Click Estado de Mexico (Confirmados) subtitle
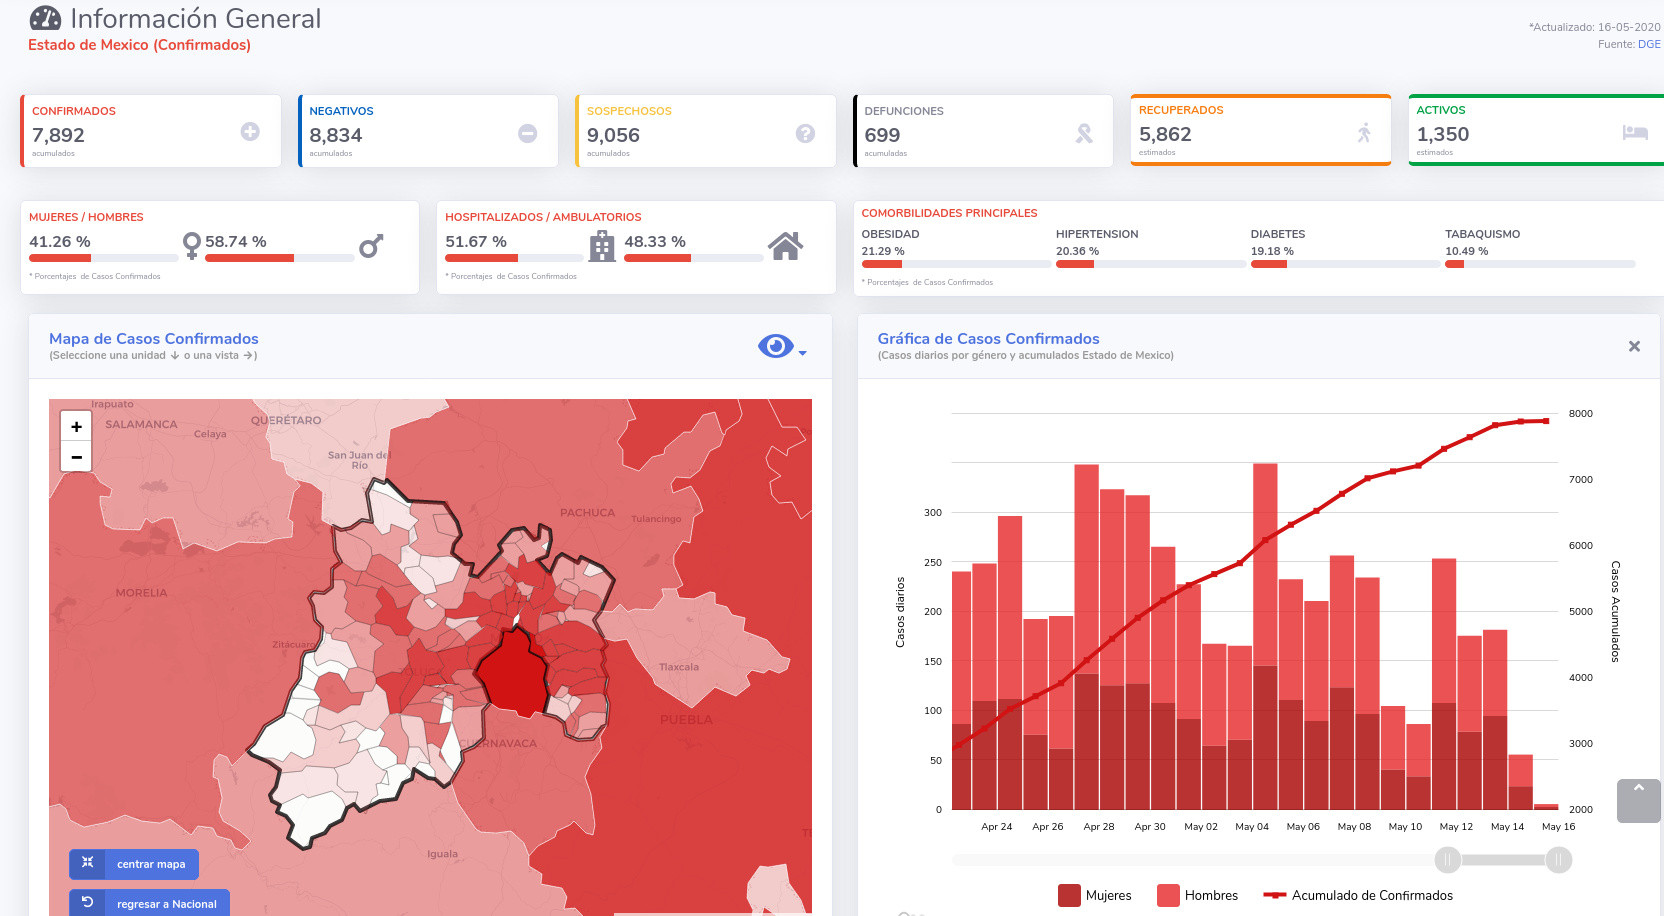 pyautogui.click(x=139, y=45)
